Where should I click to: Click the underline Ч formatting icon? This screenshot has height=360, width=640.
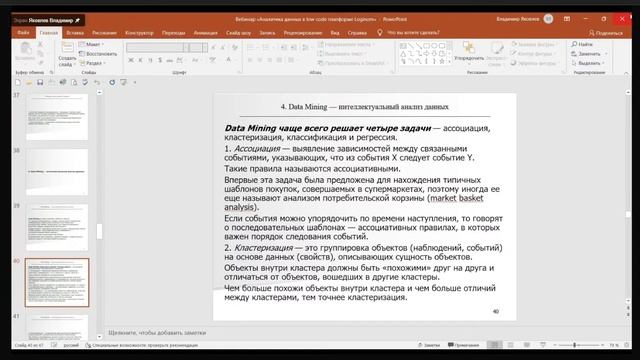tap(150, 60)
